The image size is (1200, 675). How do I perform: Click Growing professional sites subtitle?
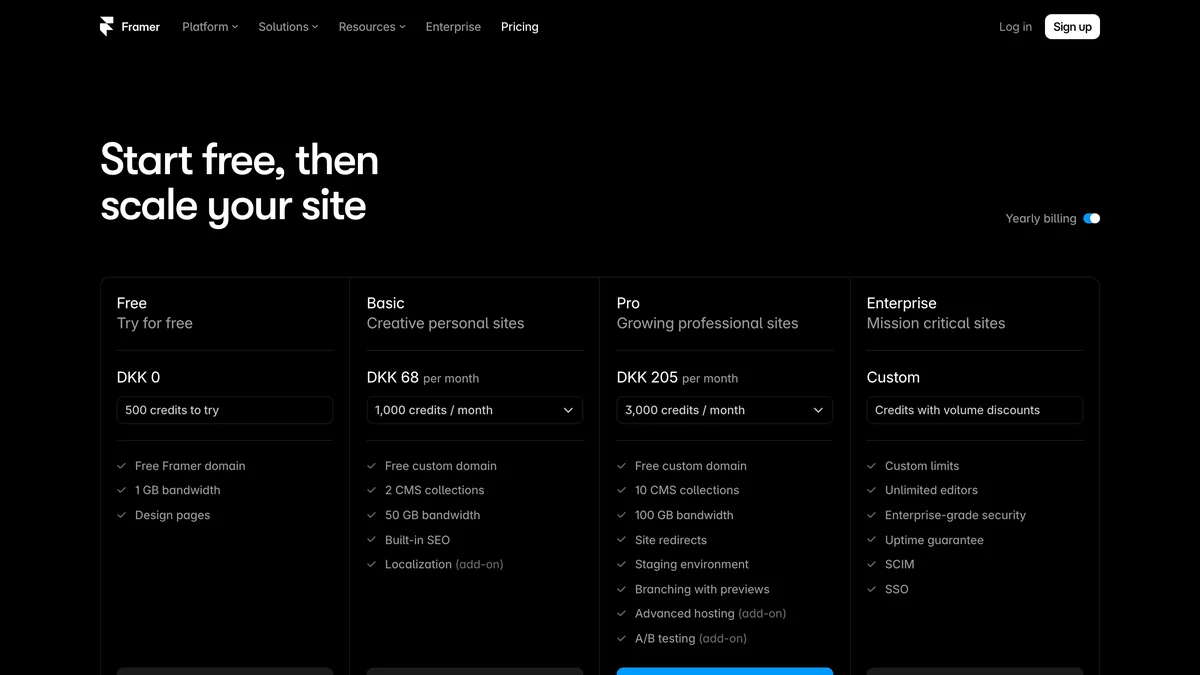pos(708,323)
